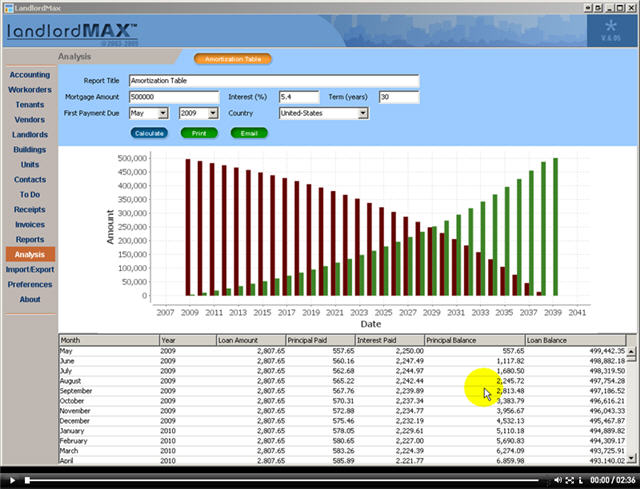
Task: Click the Interest (%) field
Action: [x=299, y=97]
